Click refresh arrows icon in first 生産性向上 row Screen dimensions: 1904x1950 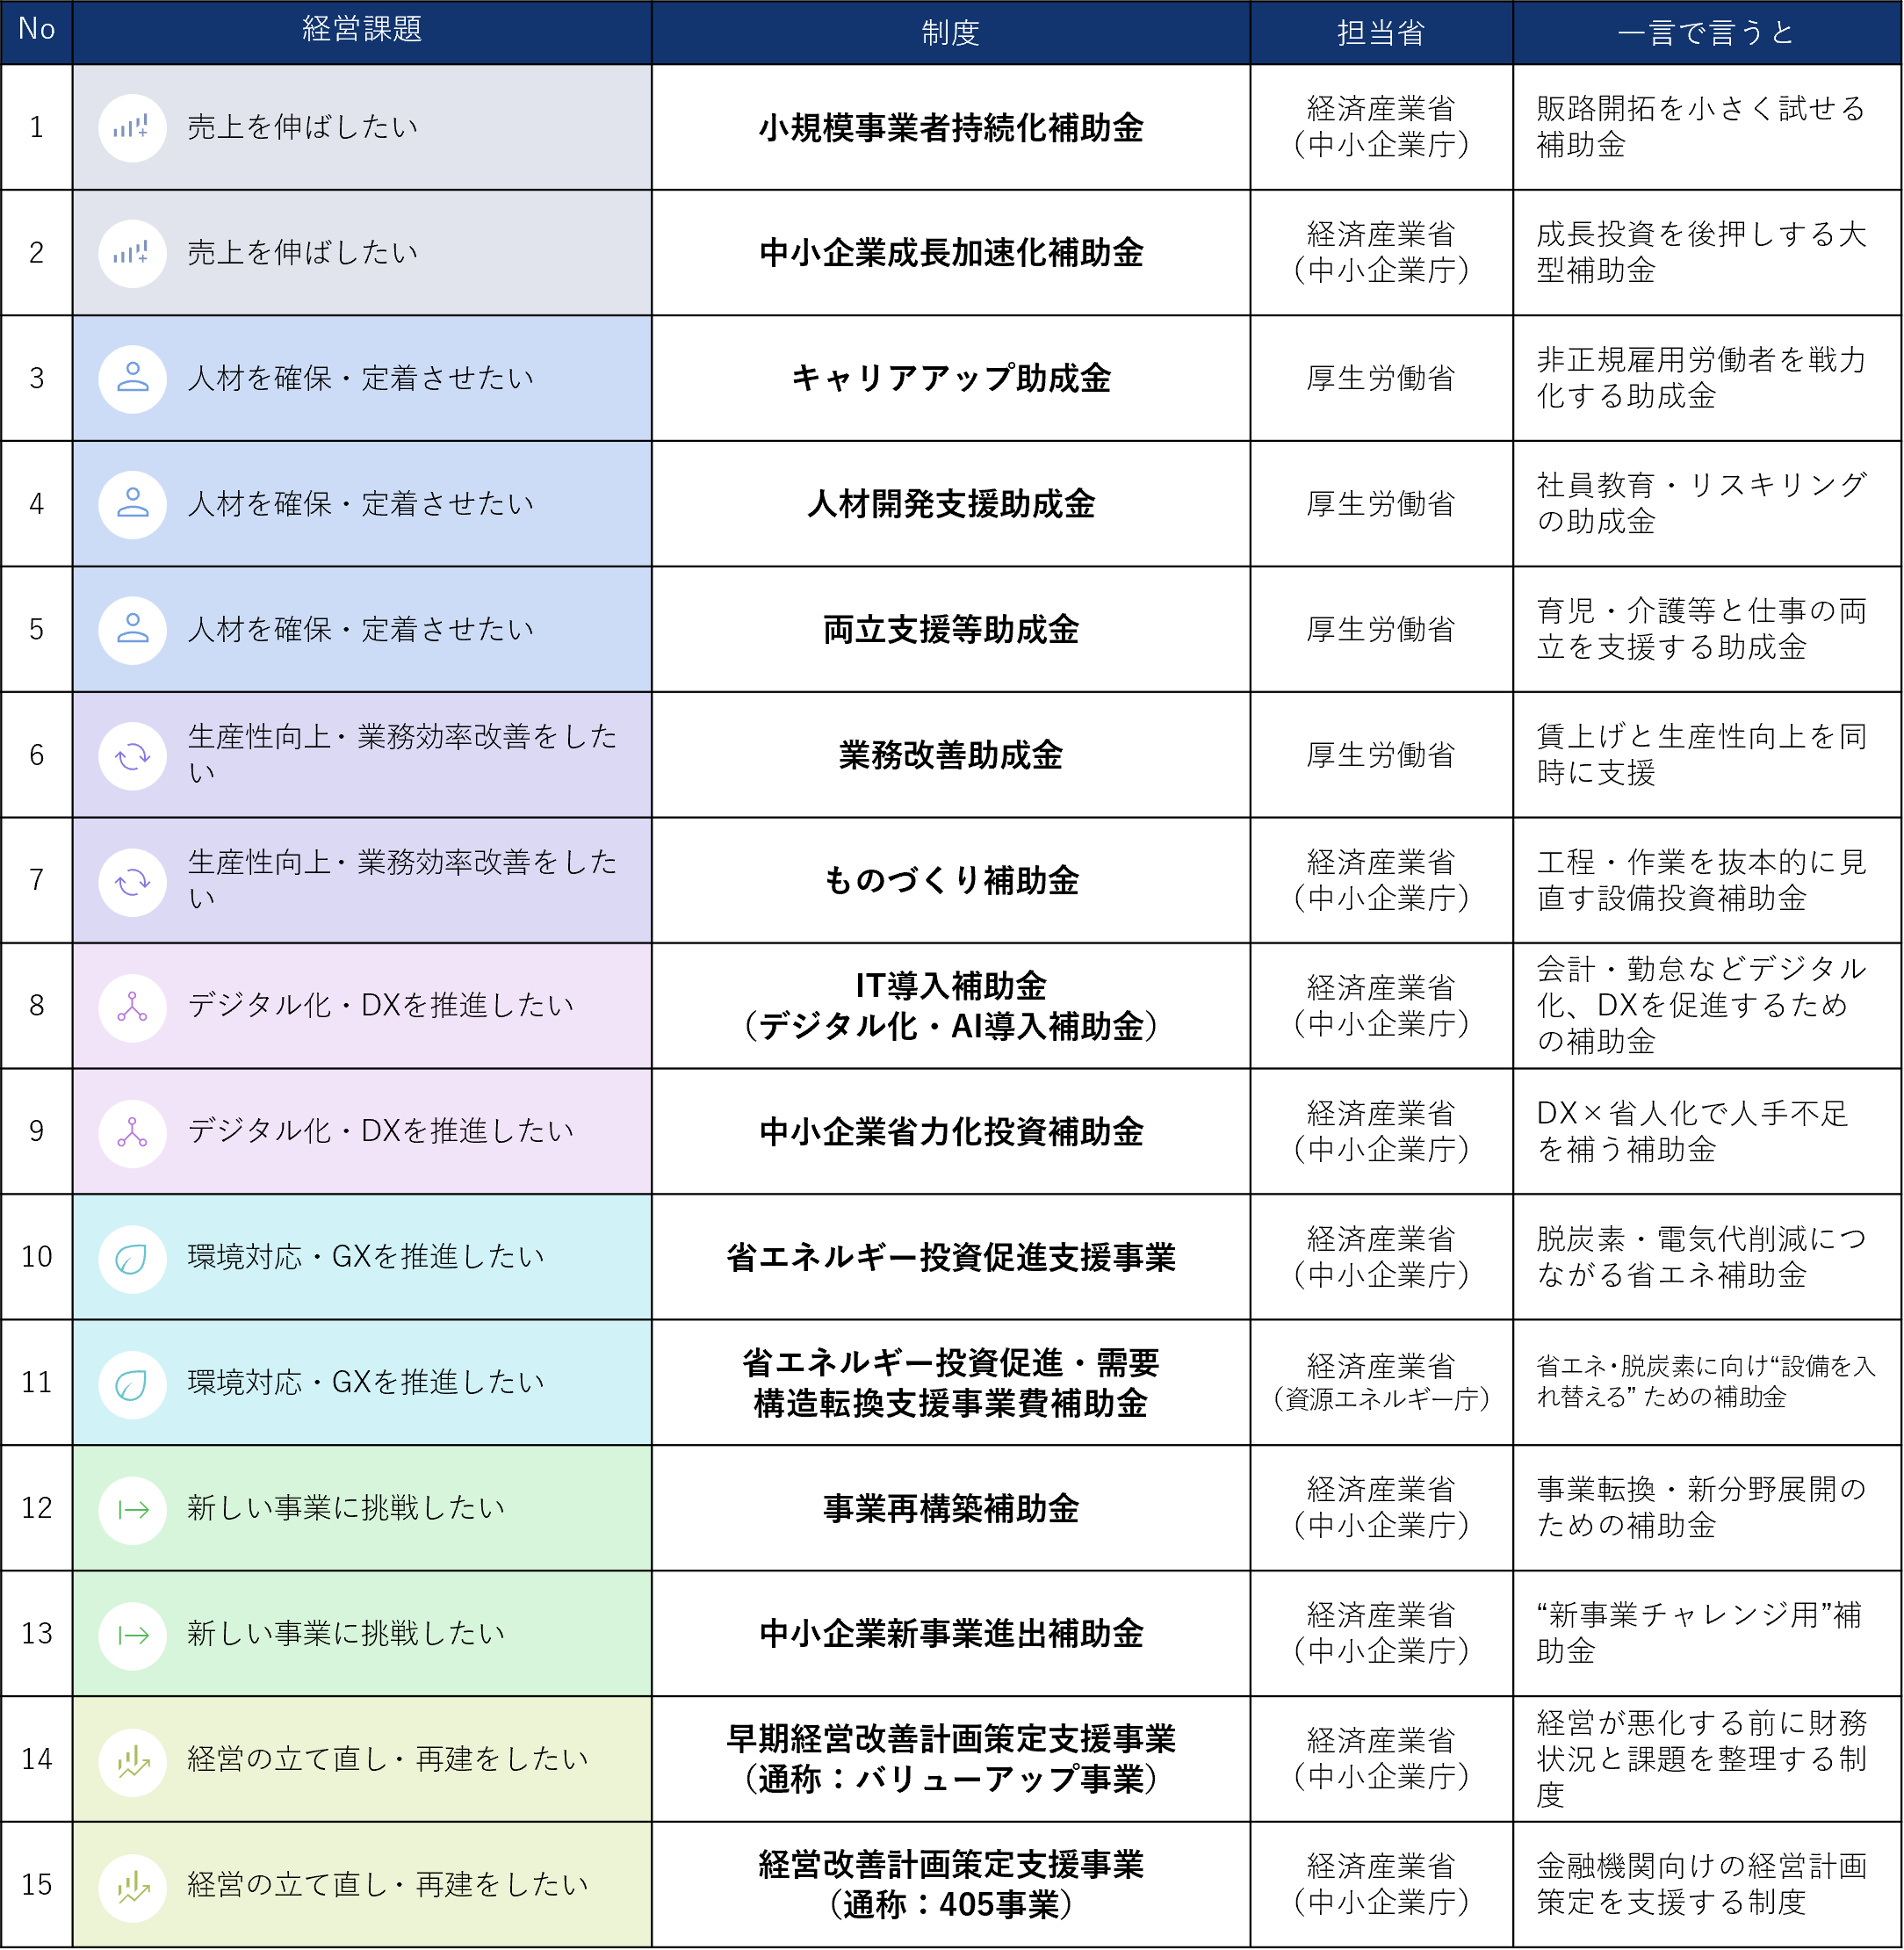(132, 756)
